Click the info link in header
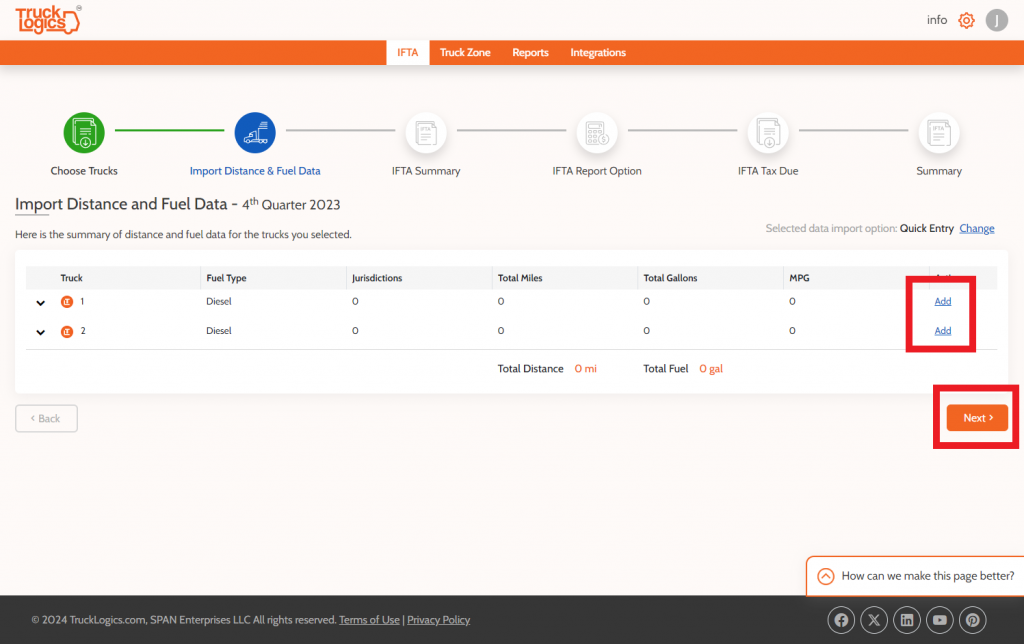This screenshot has width=1024, height=644. coord(936,20)
